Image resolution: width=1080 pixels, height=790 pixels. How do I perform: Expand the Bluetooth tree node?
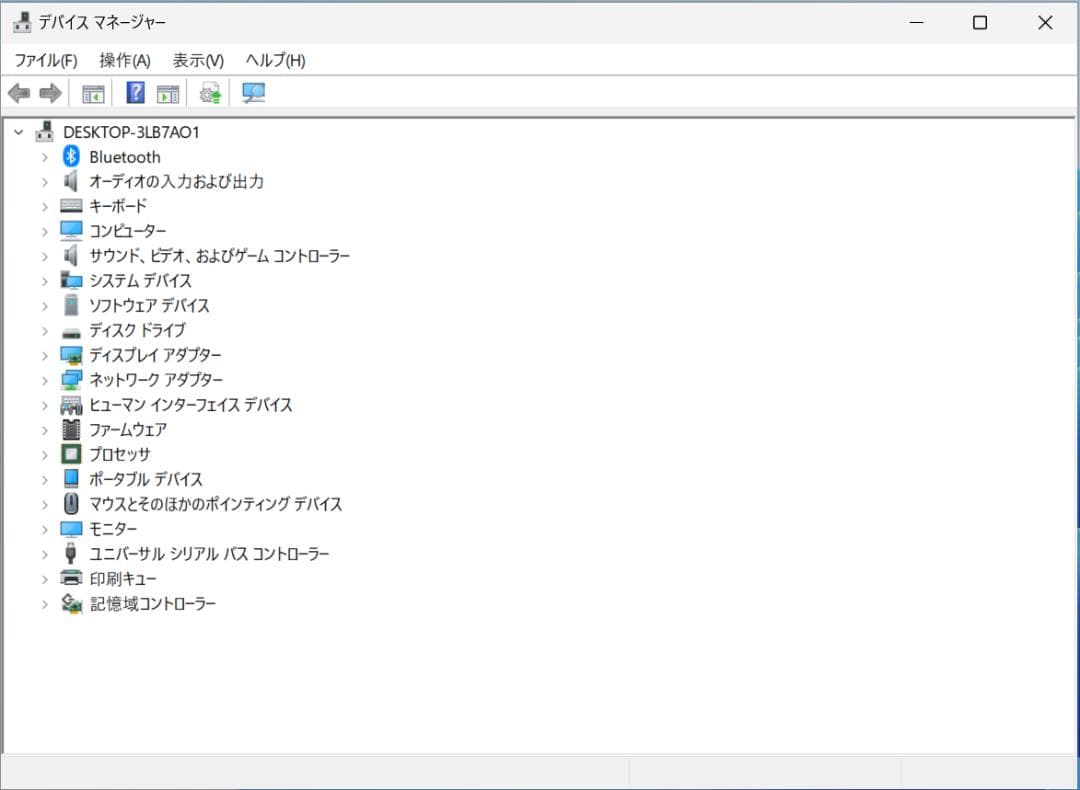(43, 156)
